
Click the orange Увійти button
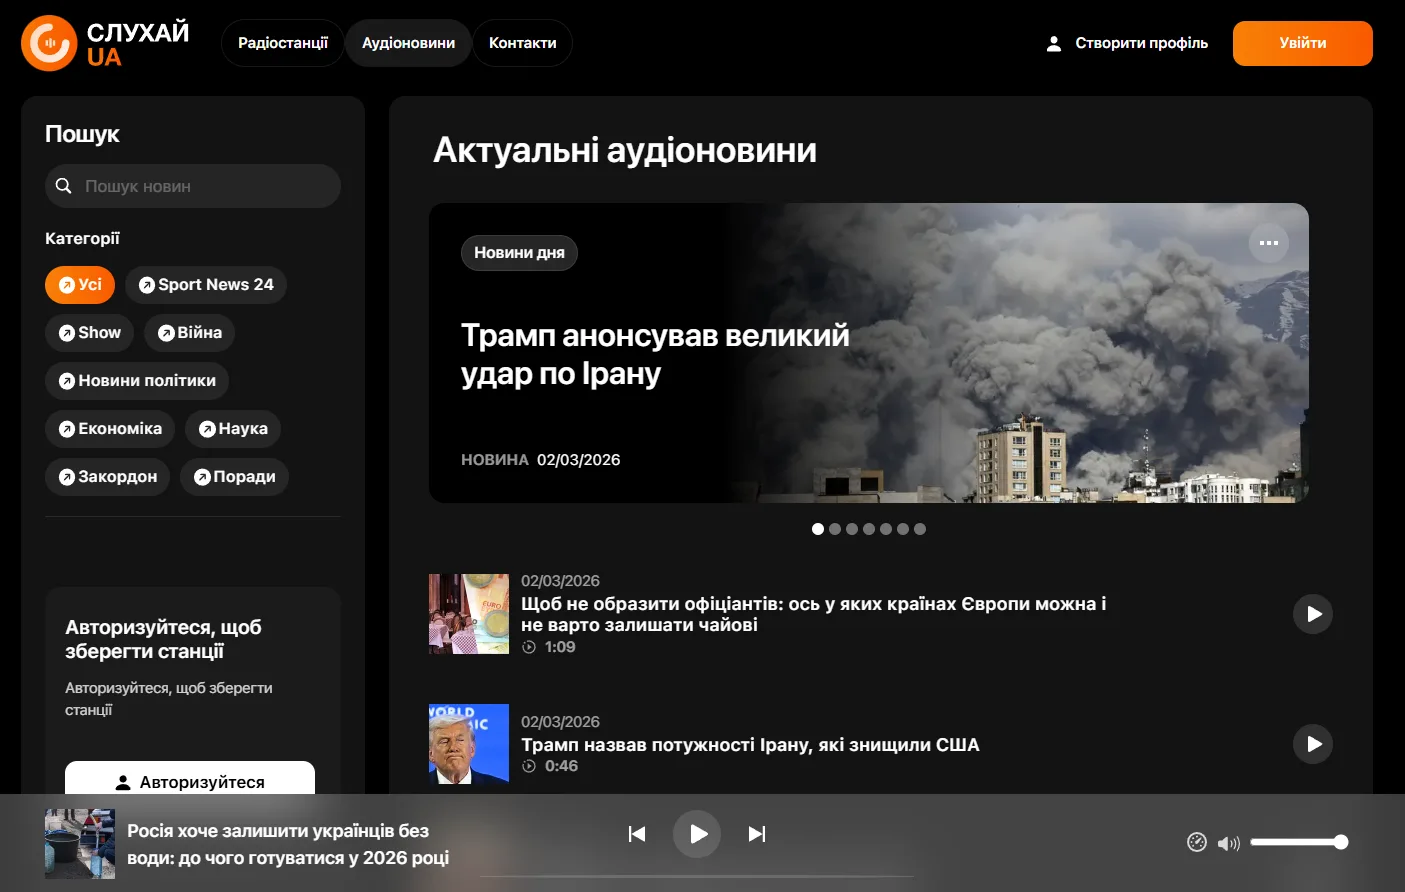1302,43
